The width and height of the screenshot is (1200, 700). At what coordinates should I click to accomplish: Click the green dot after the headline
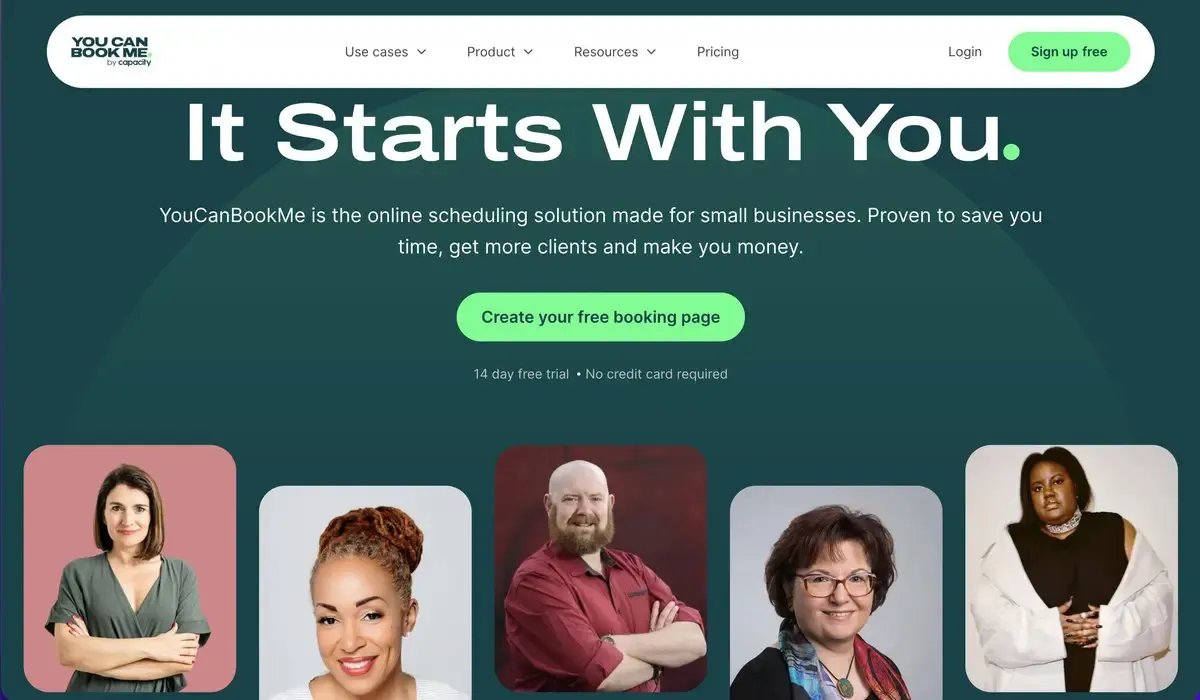coord(1011,152)
